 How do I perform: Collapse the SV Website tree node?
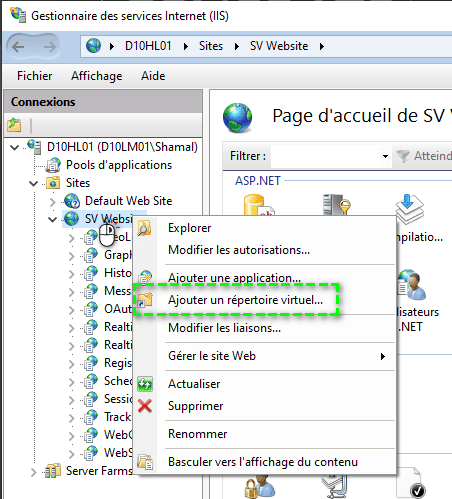(x=52, y=219)
